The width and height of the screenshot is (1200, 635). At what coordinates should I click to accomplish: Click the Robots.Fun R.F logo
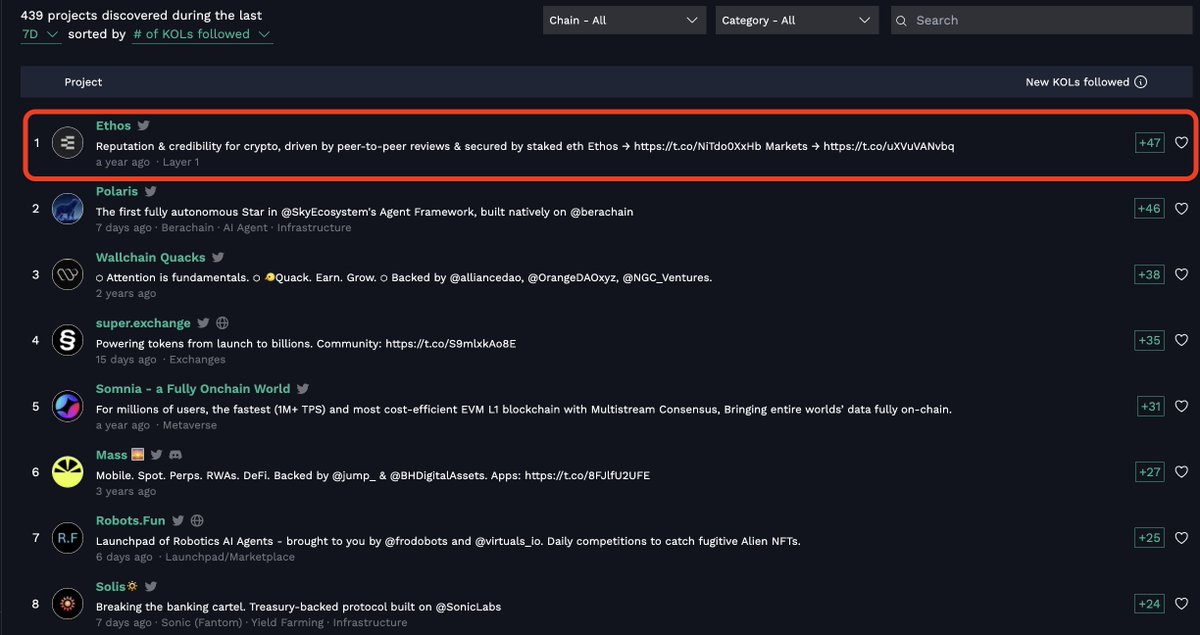[x=67, y=538]
